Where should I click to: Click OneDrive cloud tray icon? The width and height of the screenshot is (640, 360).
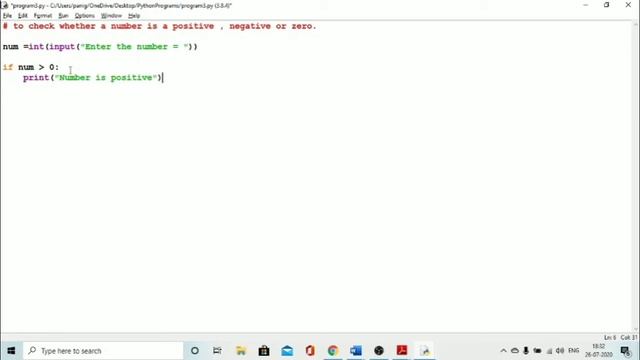(x=515, y=351)
